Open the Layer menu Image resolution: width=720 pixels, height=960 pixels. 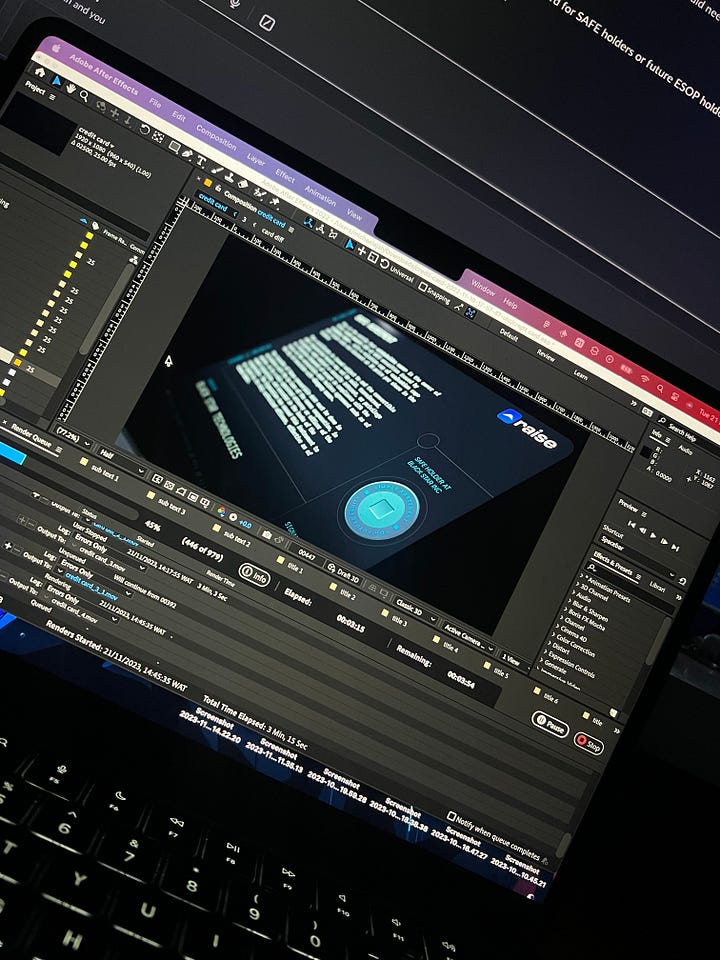[256, 160]
